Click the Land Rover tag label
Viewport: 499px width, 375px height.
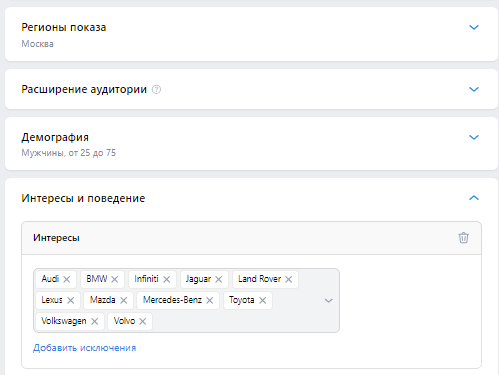(x=259, y=279)
